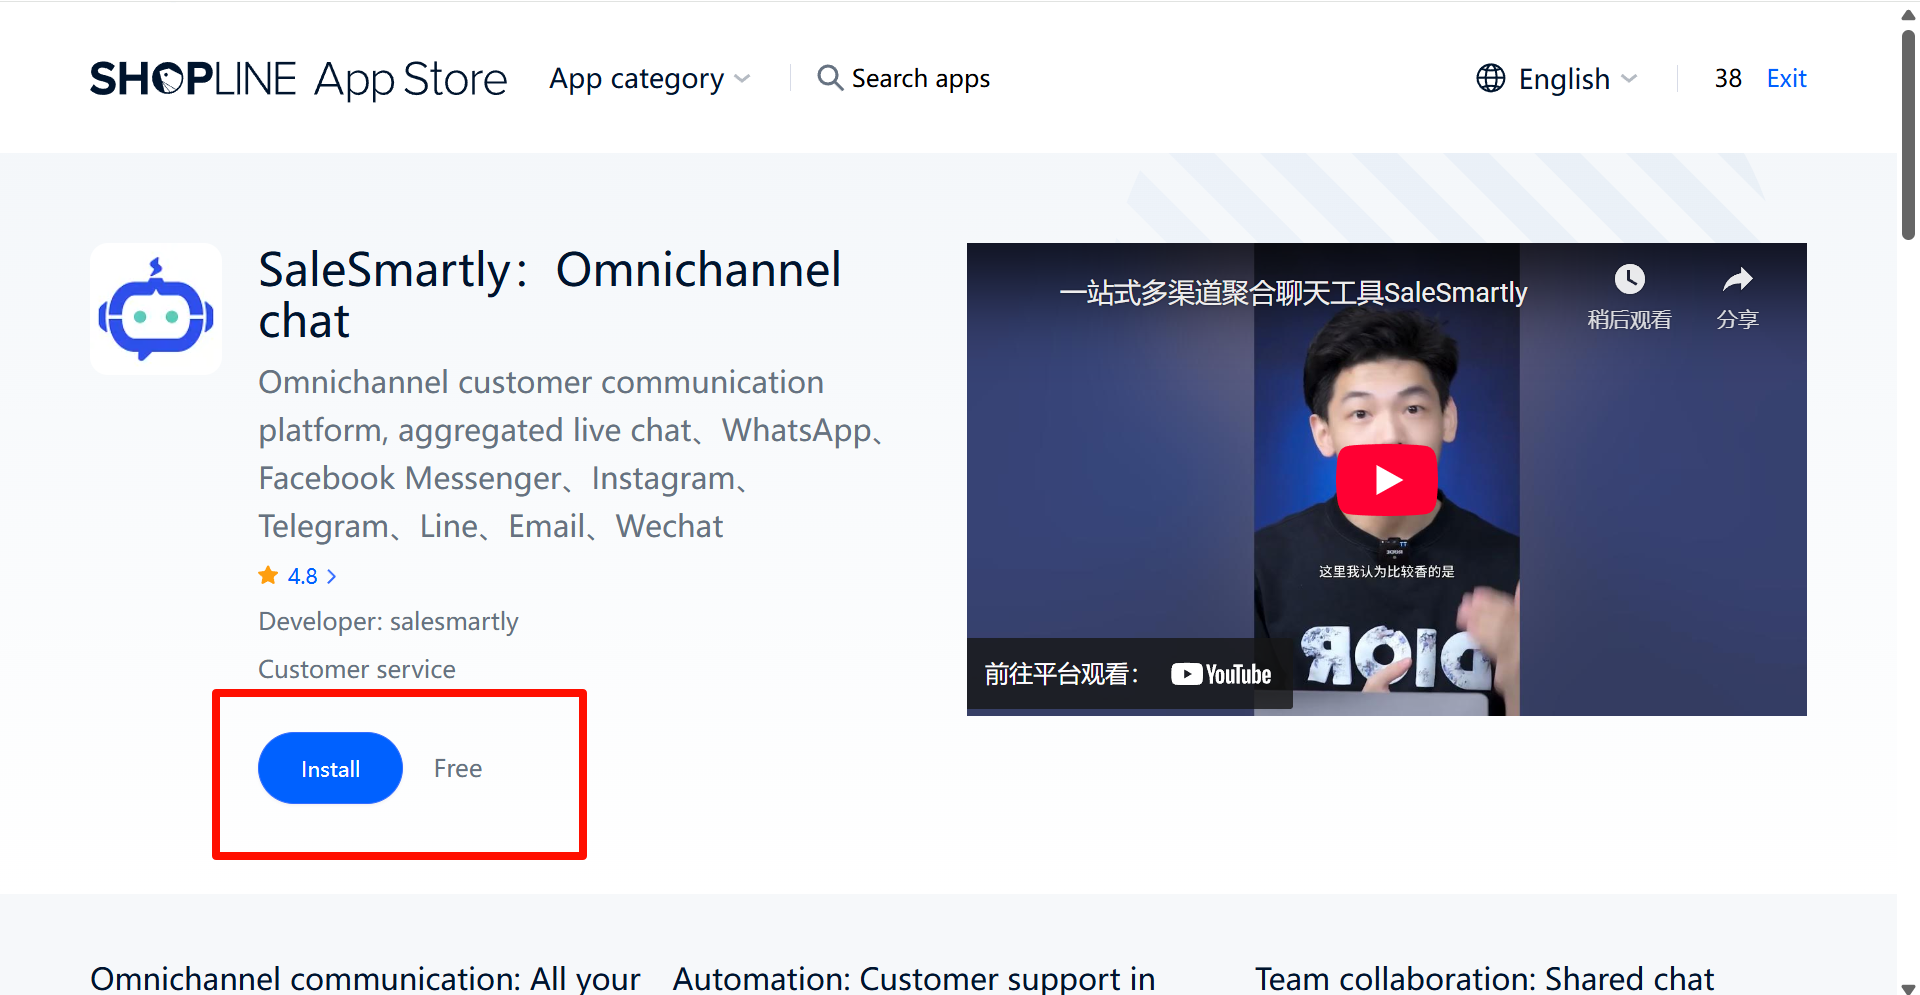Screen dimensions: 1920x995
Task: Click the magnifying glass search icon
Action: pos(829,78)
